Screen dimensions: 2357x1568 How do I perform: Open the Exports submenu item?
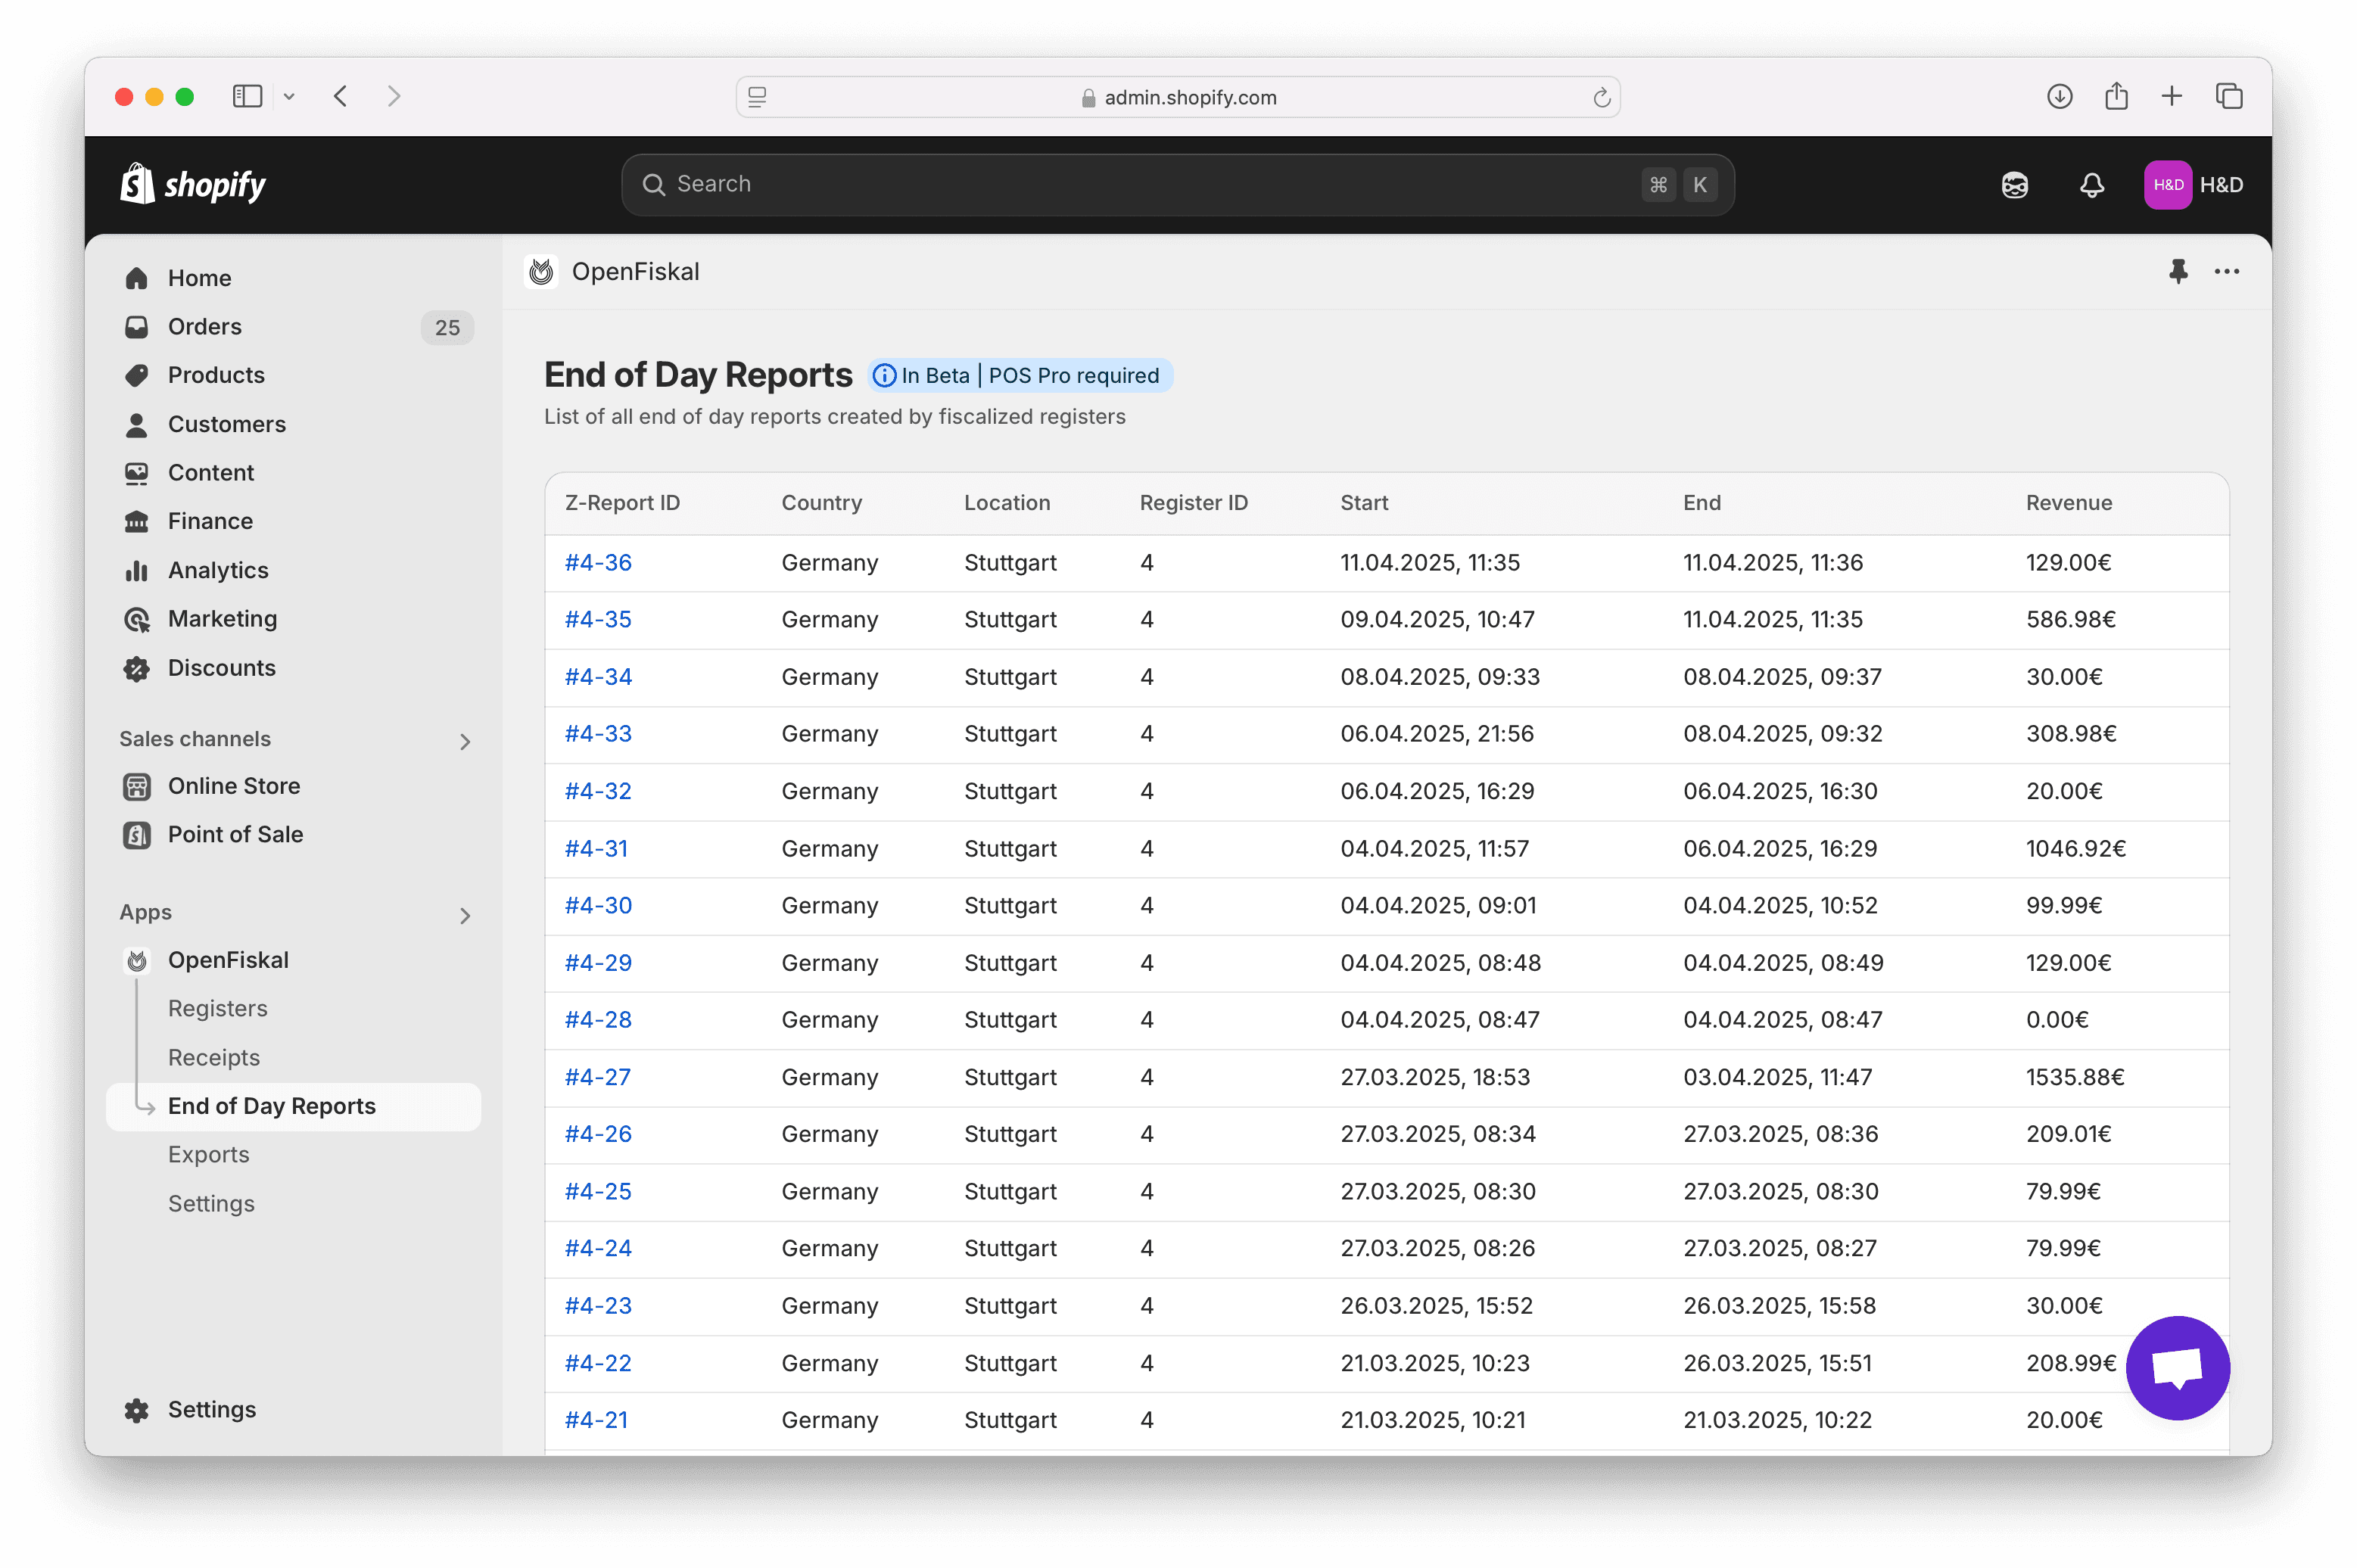click(x=209, y=1154)
